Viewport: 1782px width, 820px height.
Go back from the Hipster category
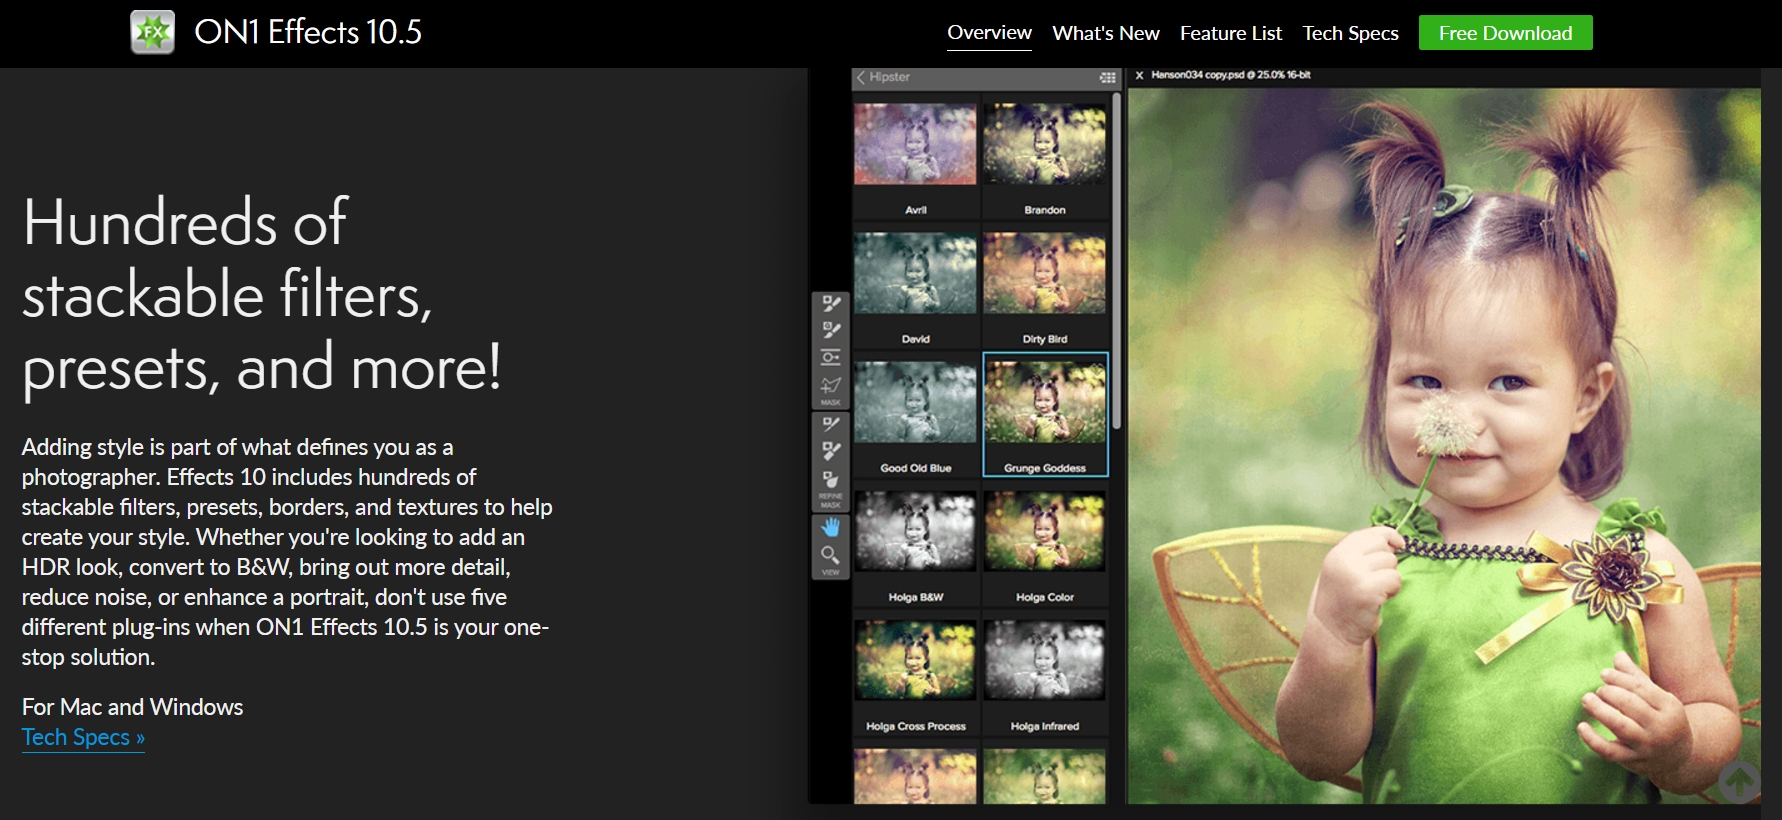pos(860,77)
